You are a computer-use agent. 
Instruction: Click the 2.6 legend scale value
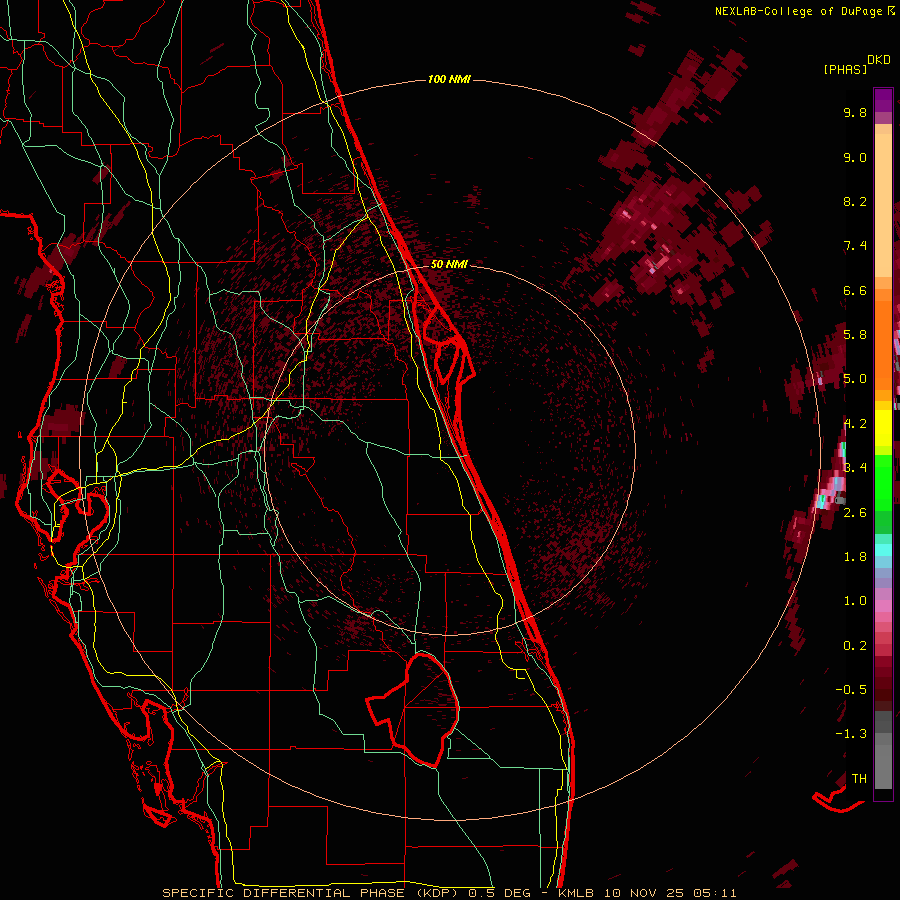click(x=855, y=513)
